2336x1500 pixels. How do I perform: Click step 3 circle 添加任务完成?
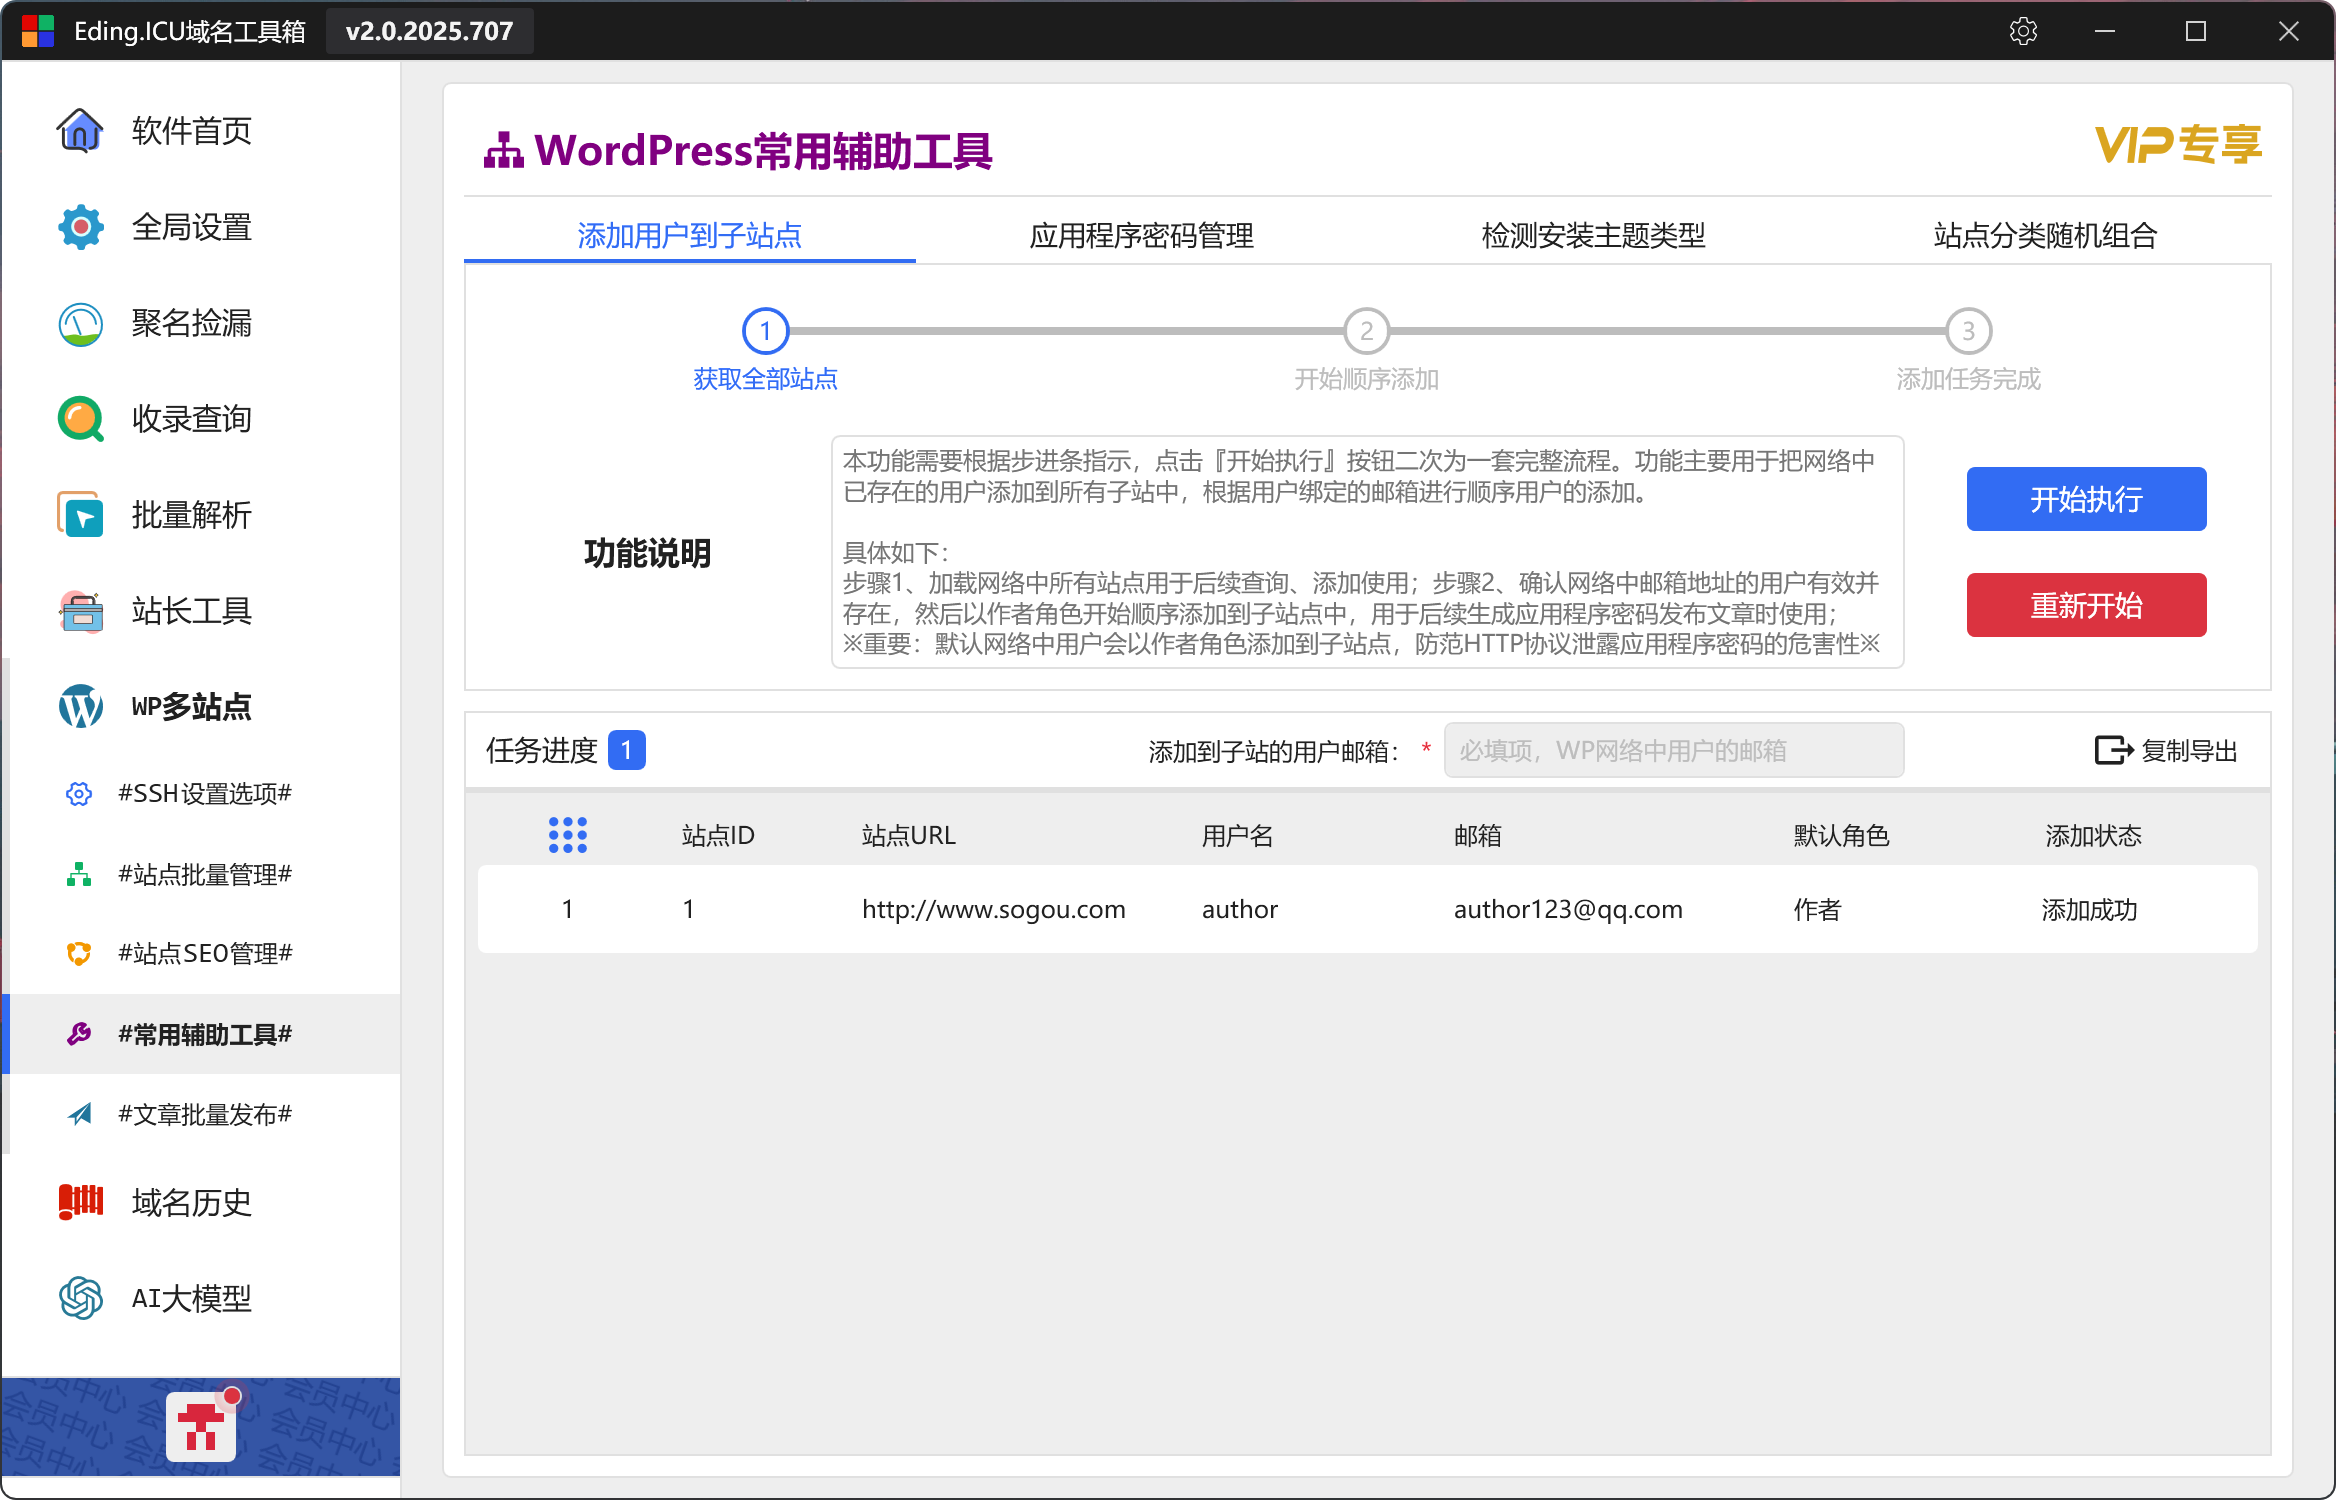tap(1968, 331)
